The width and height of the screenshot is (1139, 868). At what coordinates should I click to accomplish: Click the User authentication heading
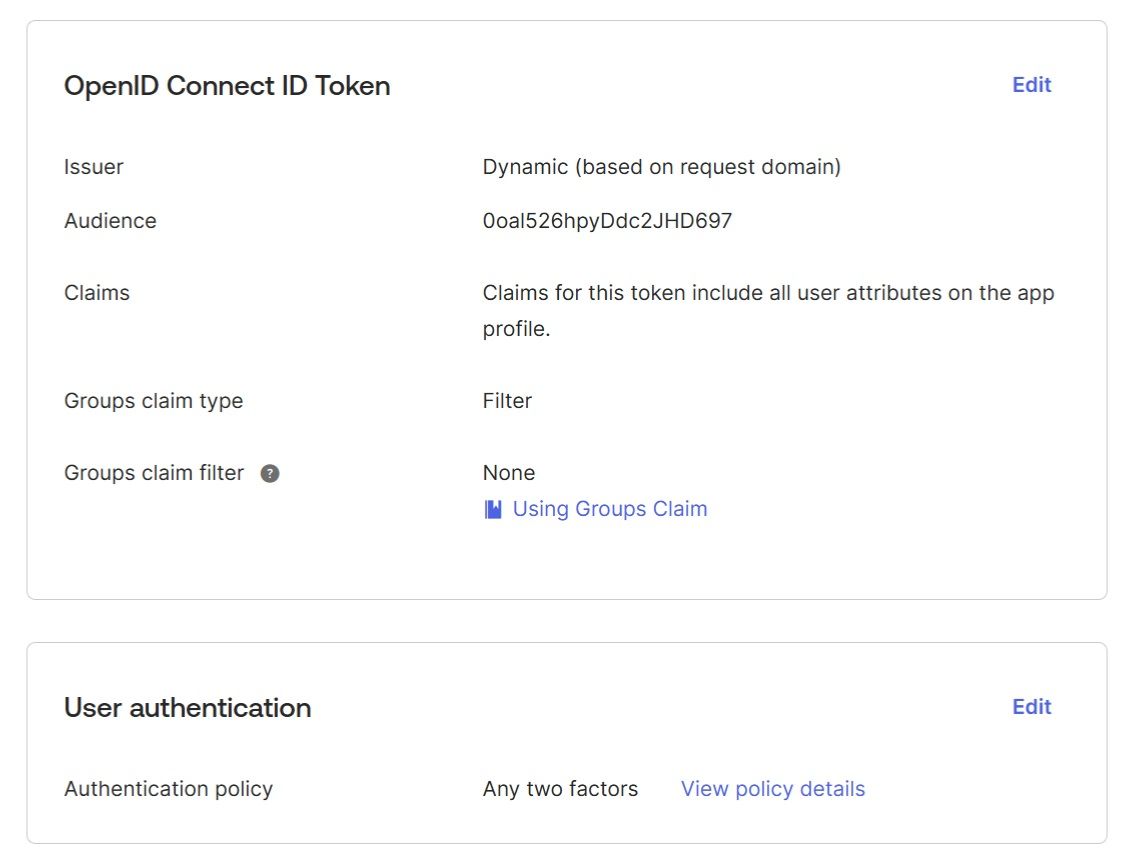click(x=187, y=708)
